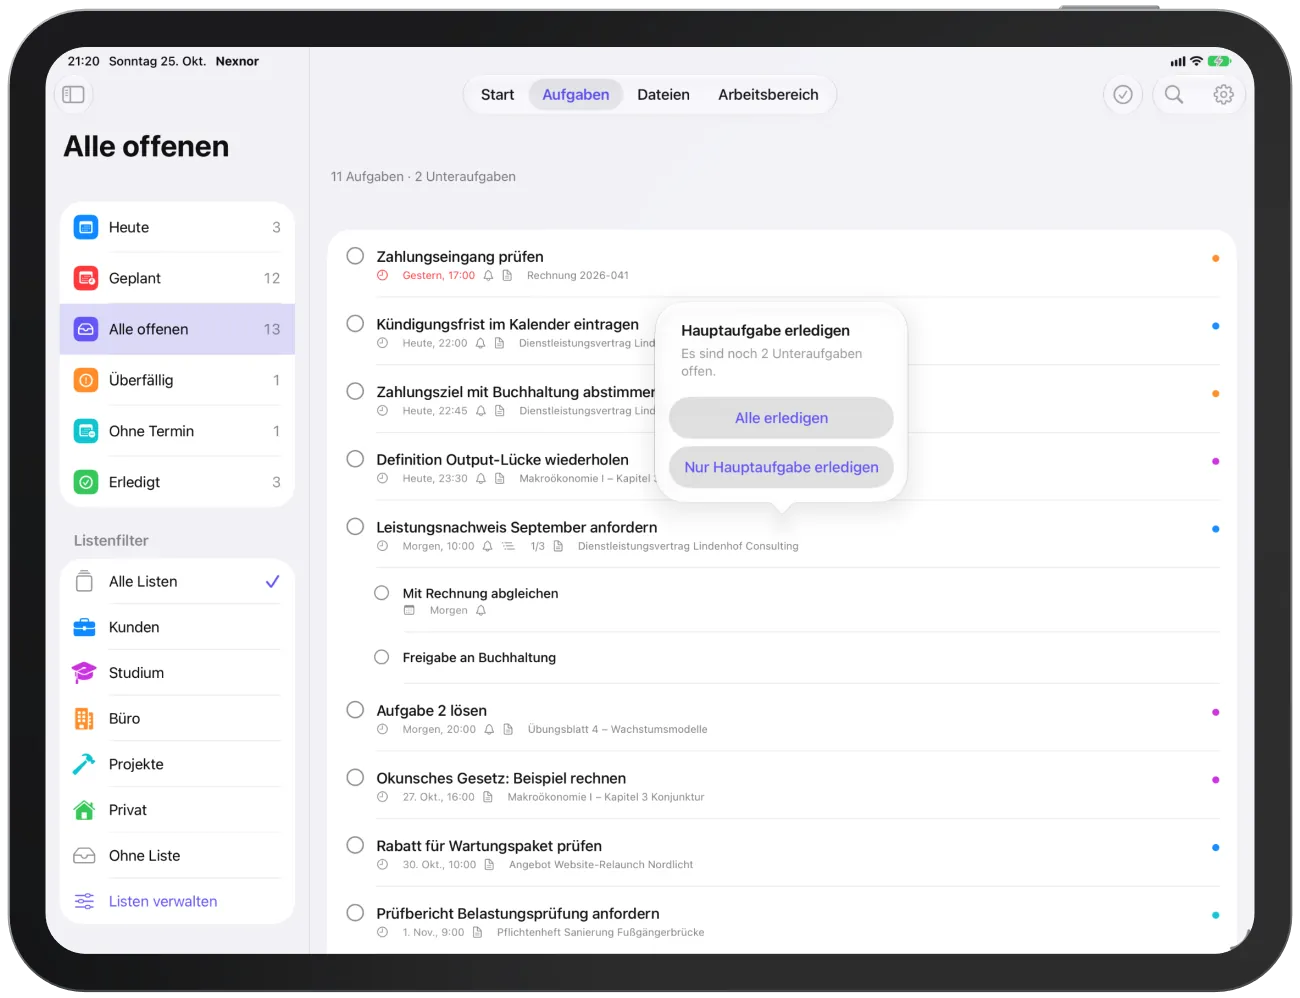Click the Kunden briefcase icon

tap(85, 627)
